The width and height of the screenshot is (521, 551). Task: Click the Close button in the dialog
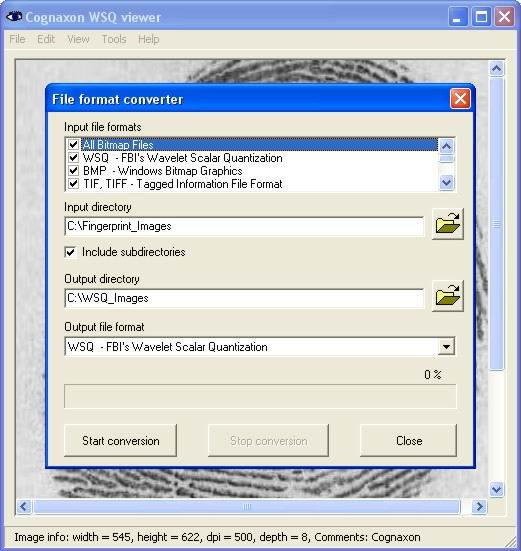click(x=409, y=441)
